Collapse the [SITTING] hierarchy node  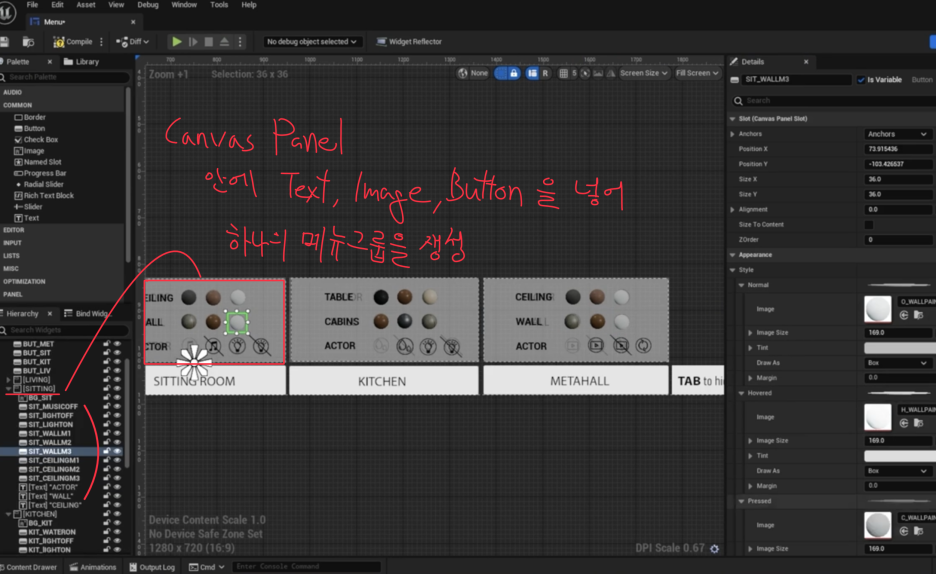coord(8,389)
